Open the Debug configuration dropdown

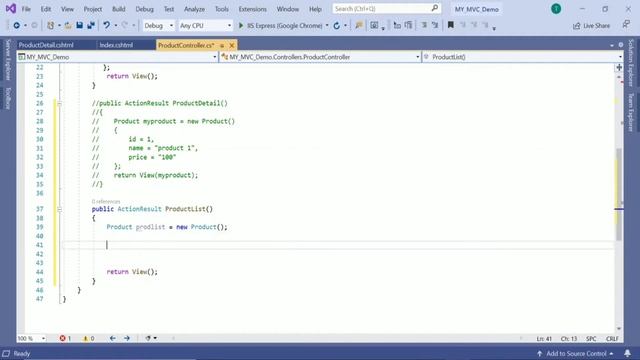pos(158,25)
